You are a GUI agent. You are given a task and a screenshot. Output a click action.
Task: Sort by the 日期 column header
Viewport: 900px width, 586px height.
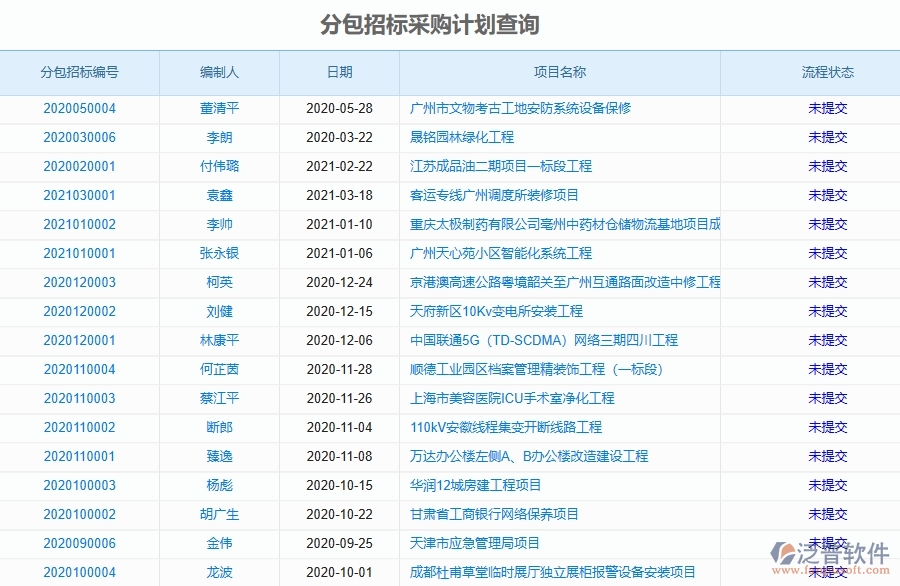(x=337, y=72)
